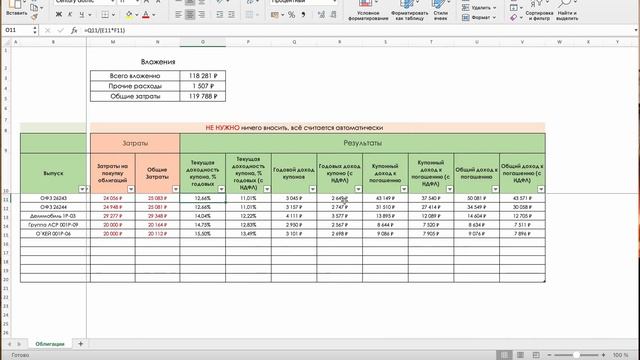Open Условное форматирование menu

pyautogui.click(x=368, y=10)
